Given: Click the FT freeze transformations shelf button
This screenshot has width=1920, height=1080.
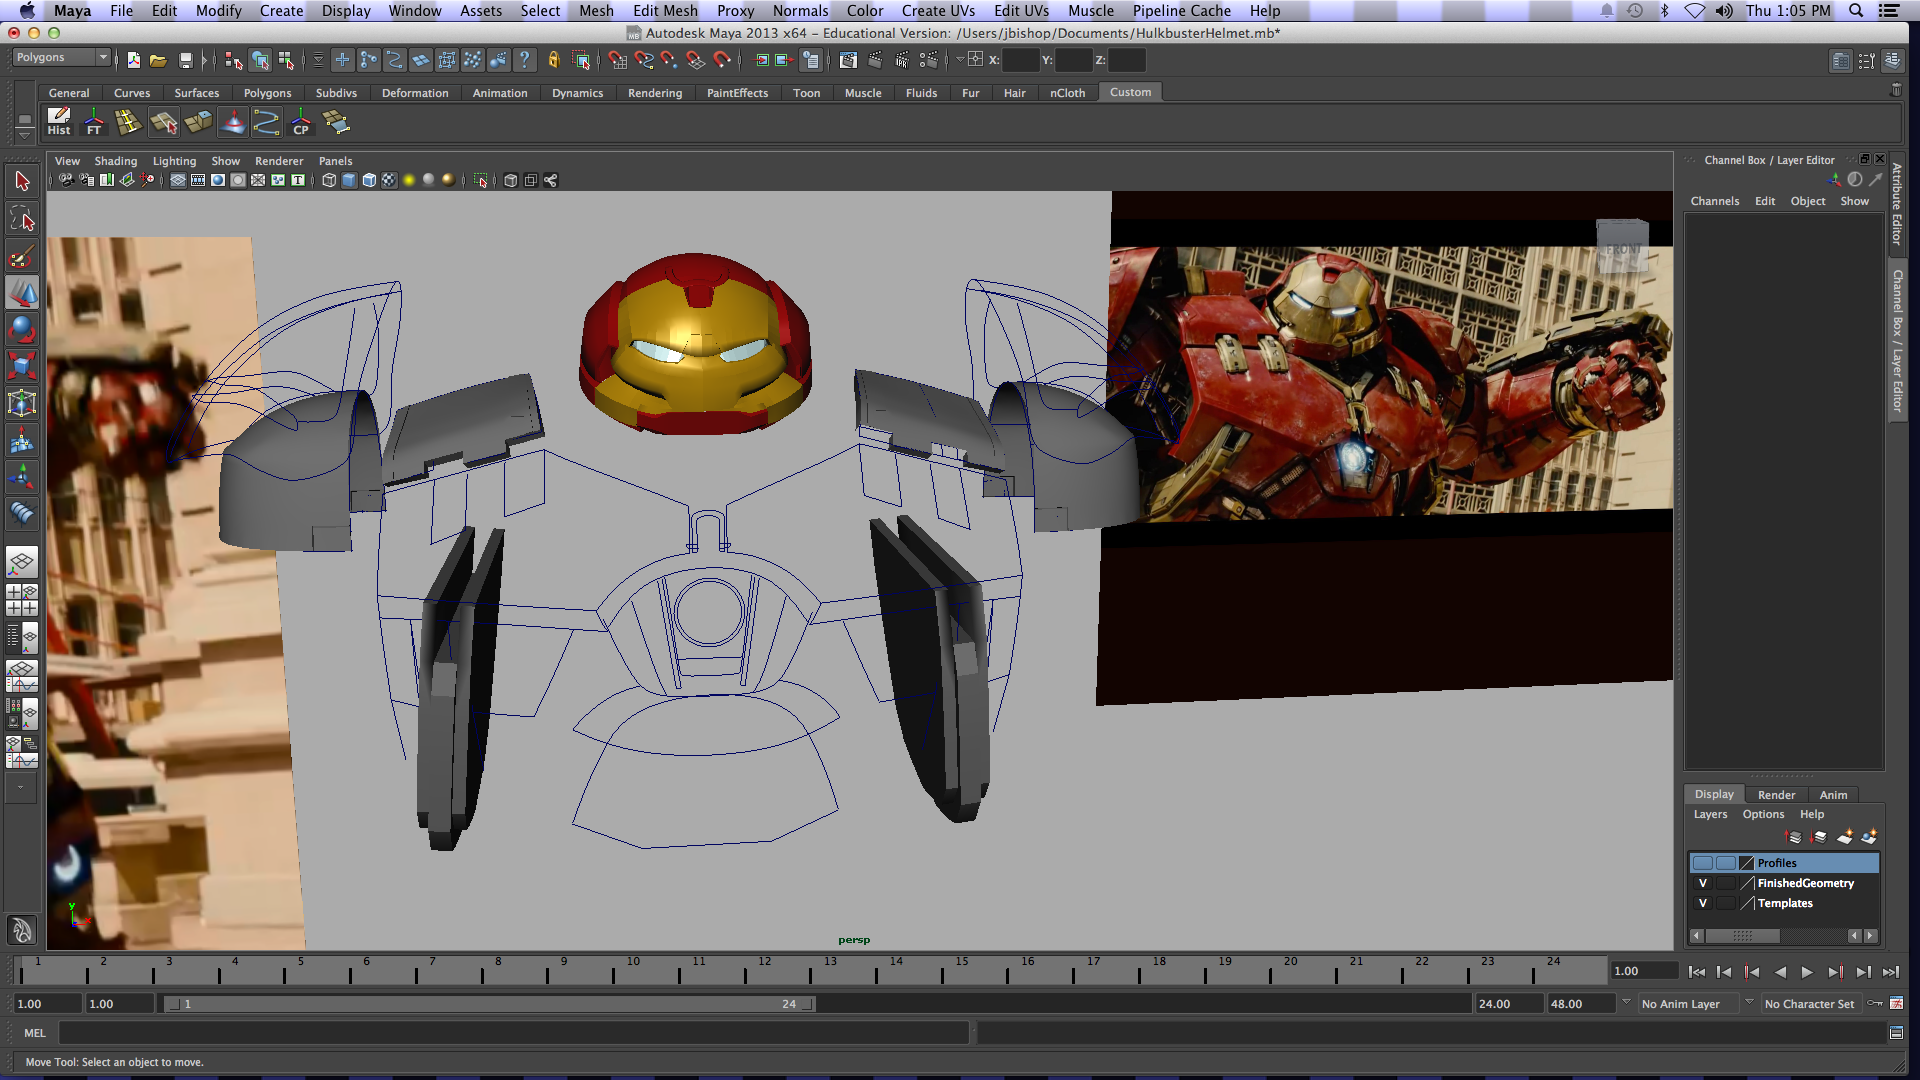Looking at the screenshot, I should tap(94, 122).
